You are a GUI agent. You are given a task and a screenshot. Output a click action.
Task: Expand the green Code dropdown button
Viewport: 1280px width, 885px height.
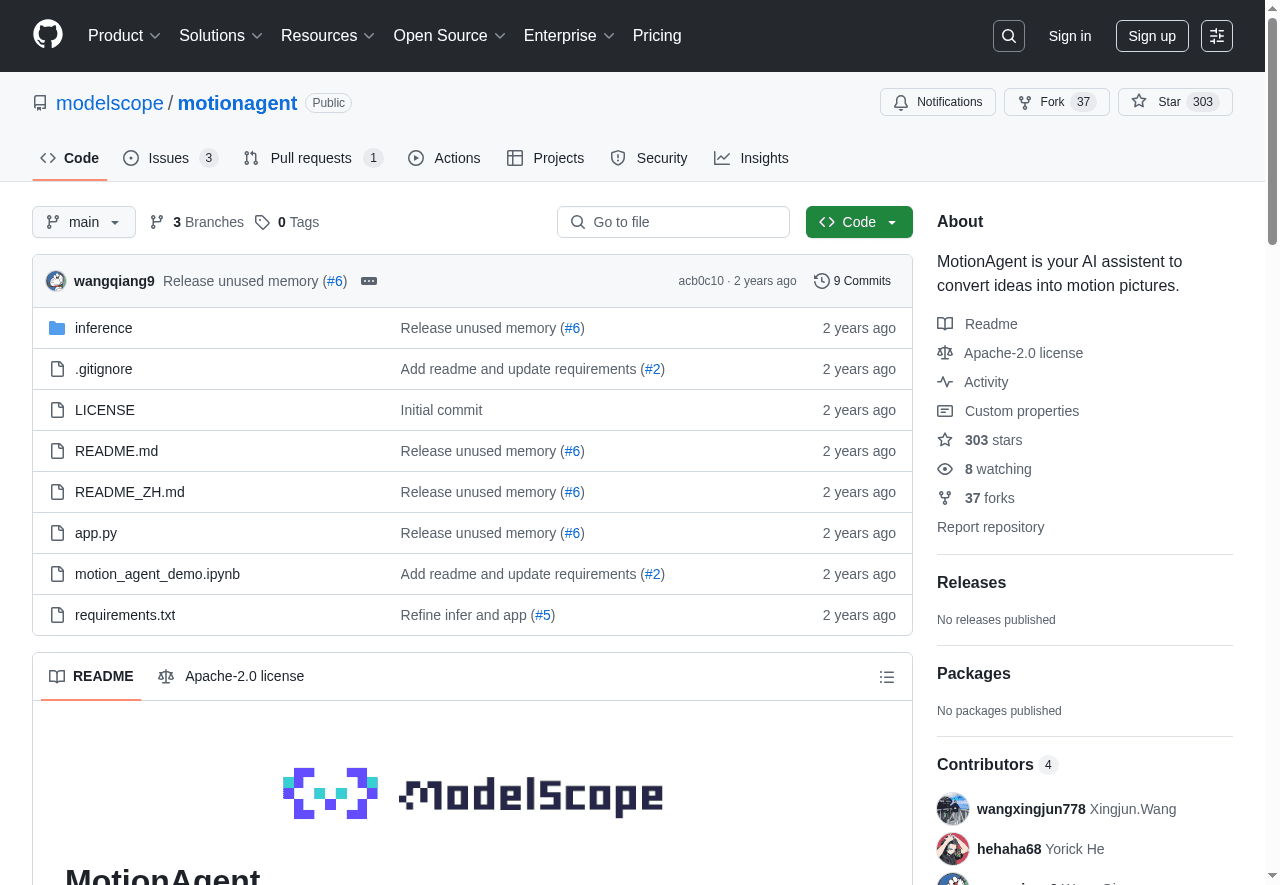pos(859,222)
